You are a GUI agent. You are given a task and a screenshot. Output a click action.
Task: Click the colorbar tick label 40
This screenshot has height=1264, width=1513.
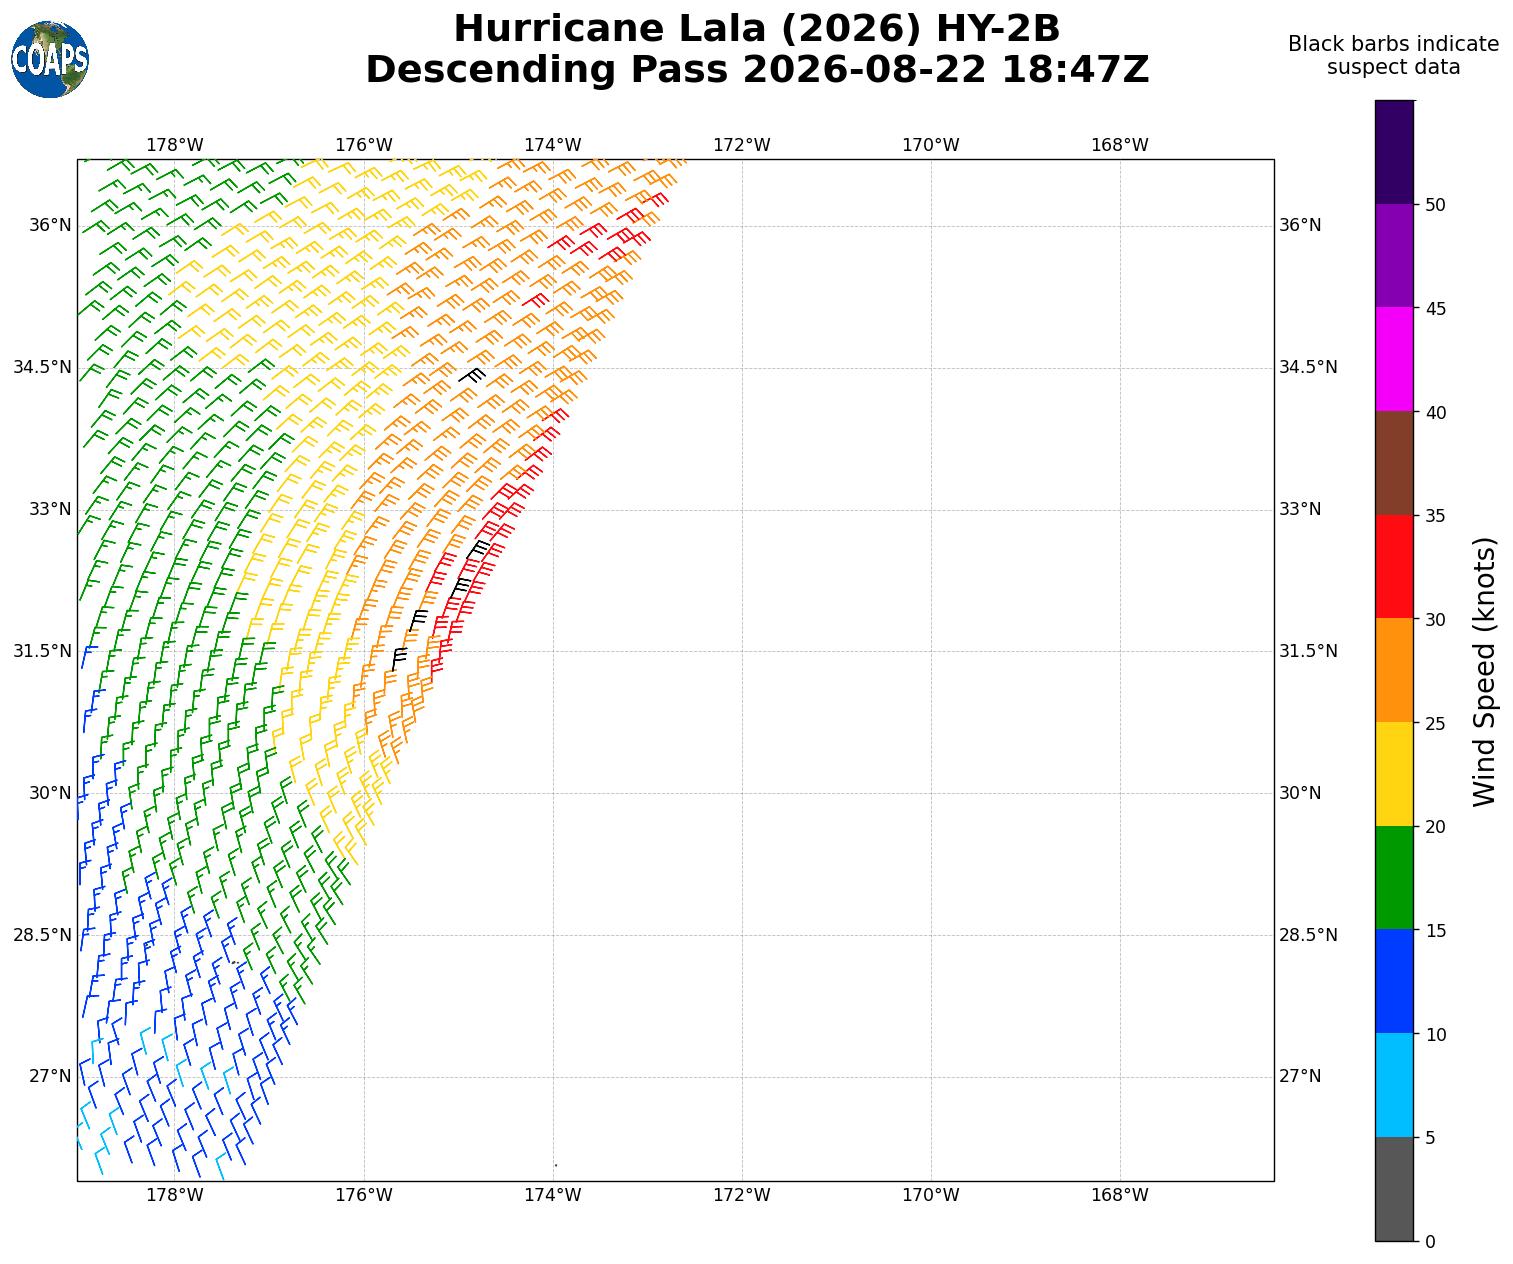click(1436, 413)
